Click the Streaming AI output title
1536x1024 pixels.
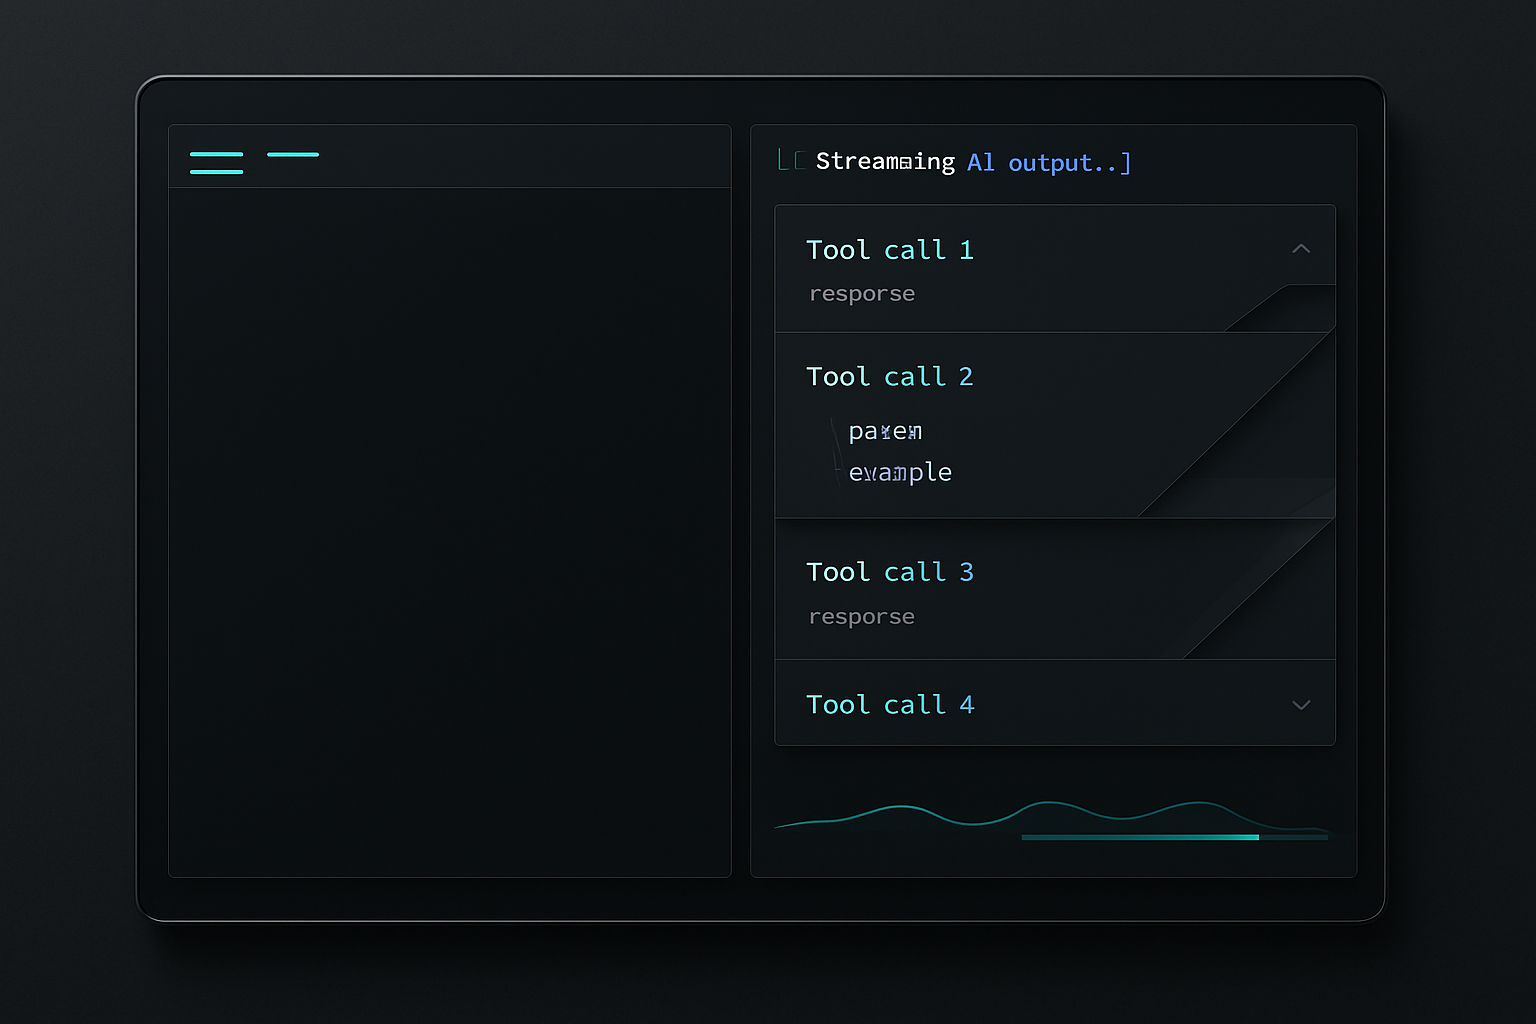(973, 162)
